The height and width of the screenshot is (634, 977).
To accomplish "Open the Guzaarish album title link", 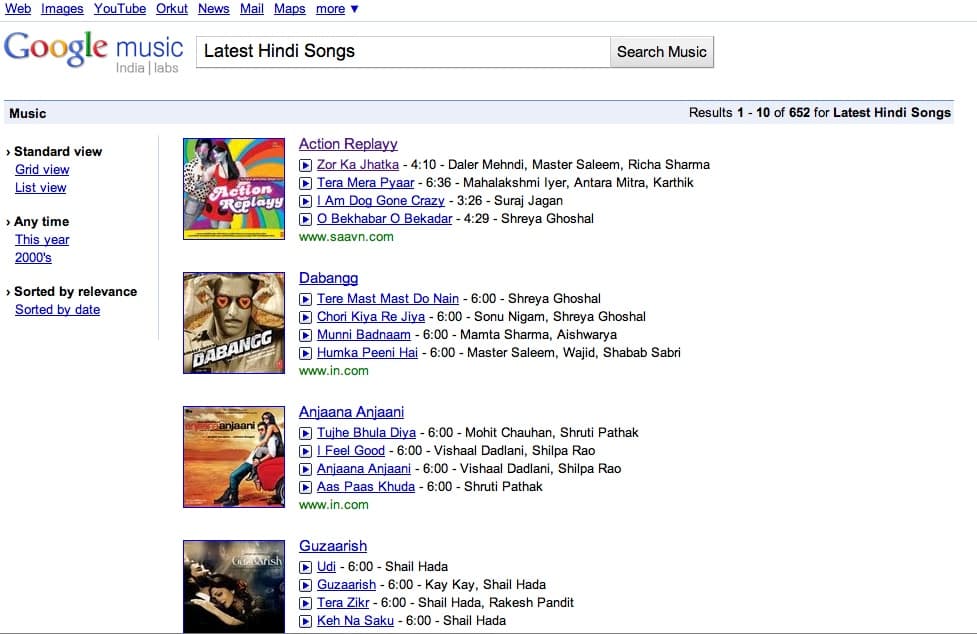I will [333, 546].
